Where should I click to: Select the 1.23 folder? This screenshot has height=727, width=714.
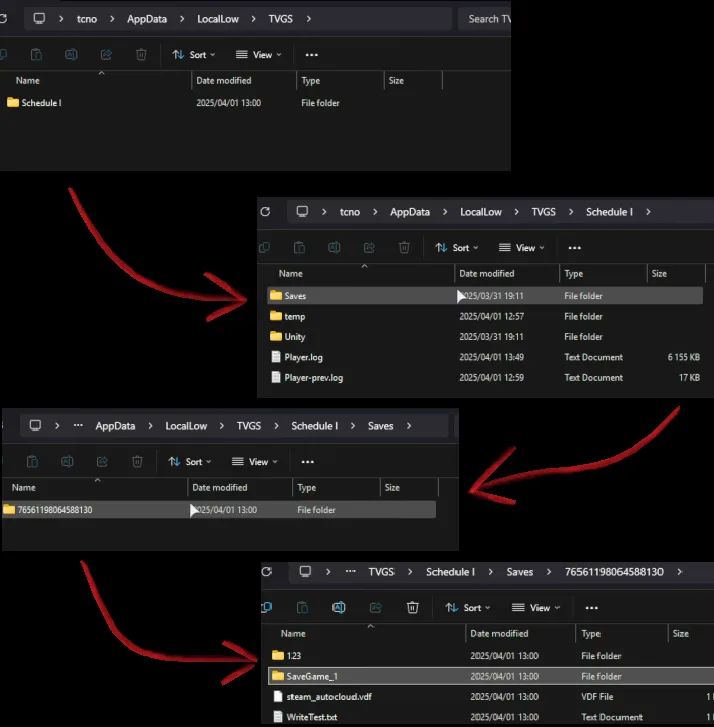293,656
